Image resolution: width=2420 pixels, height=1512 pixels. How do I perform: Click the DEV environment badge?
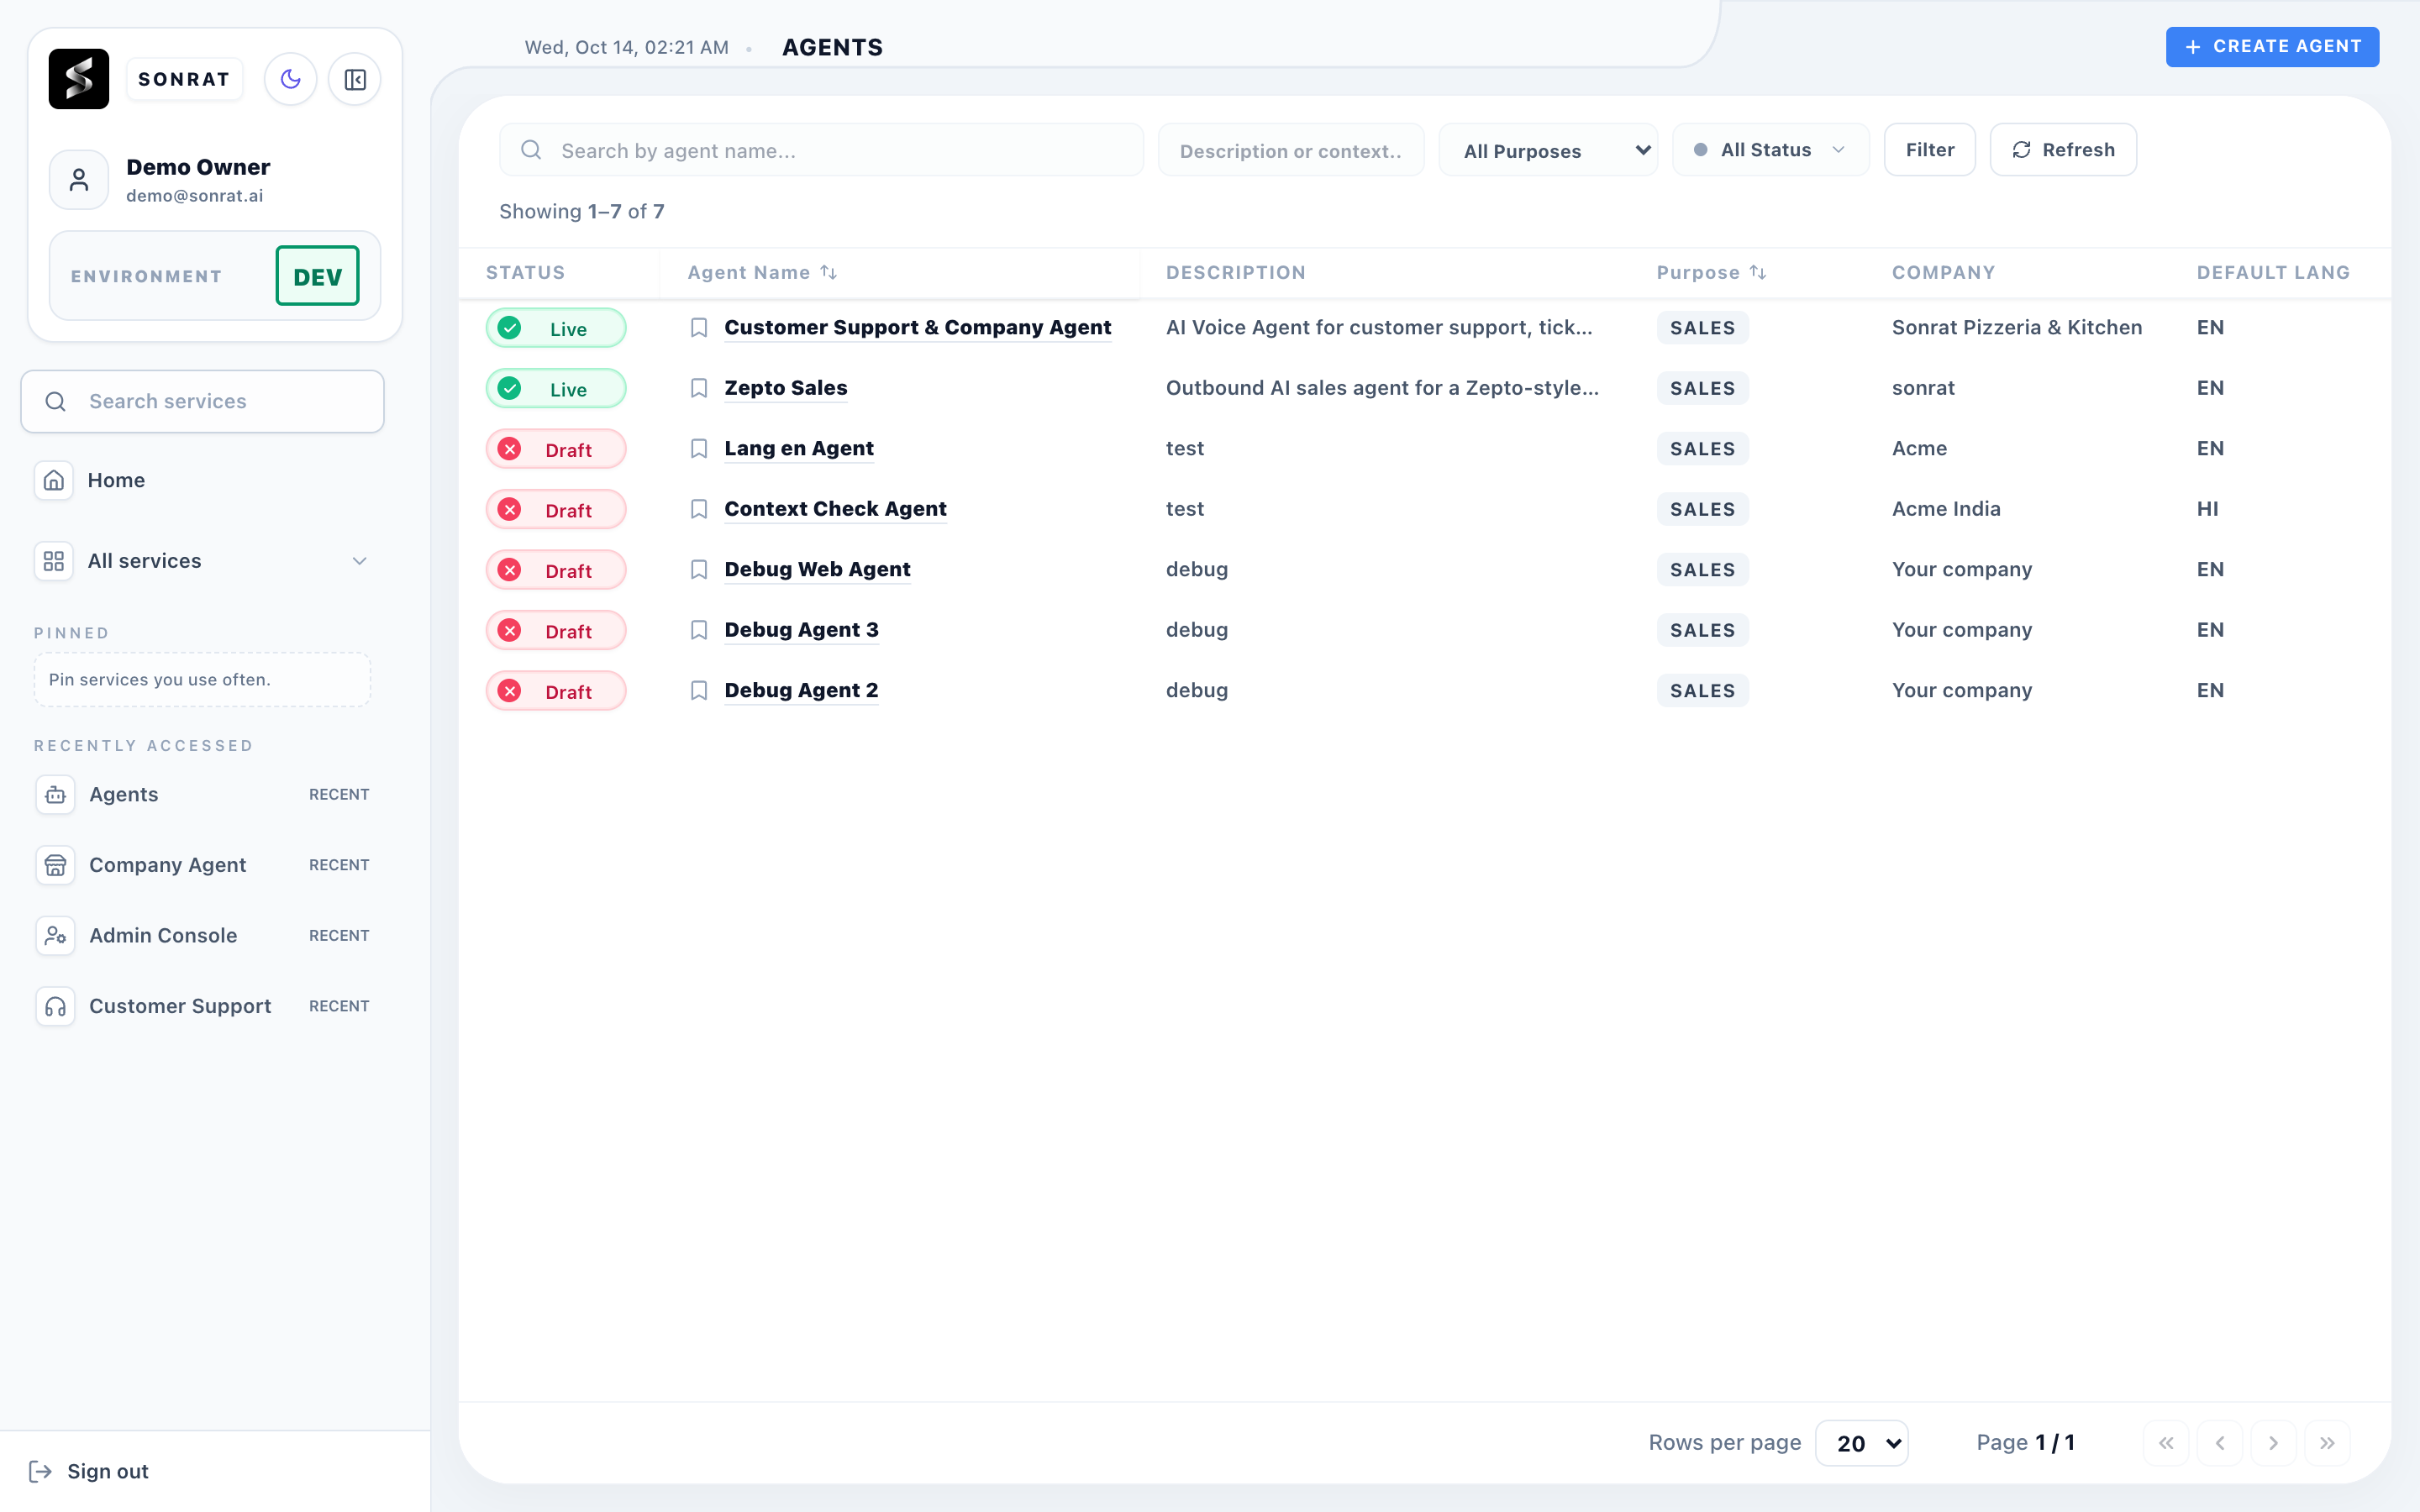[318, 276]
